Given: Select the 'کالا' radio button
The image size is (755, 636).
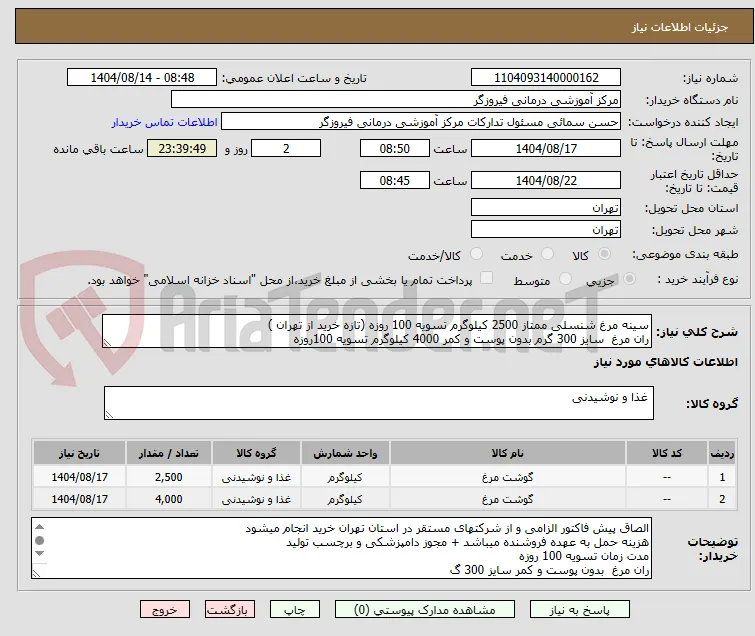Looking at the screenshot, I should tap(604, 254).
